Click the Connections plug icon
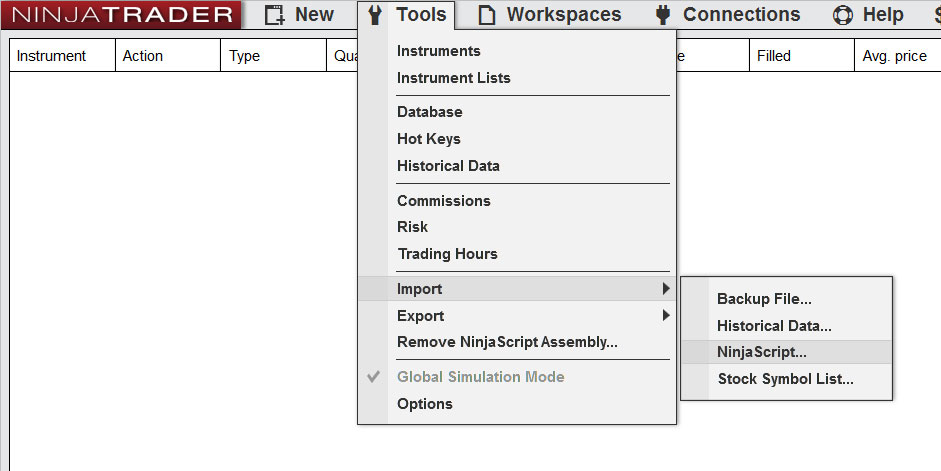Image resolution: width=941 pixels, height=471 pixels. (663, 15)
